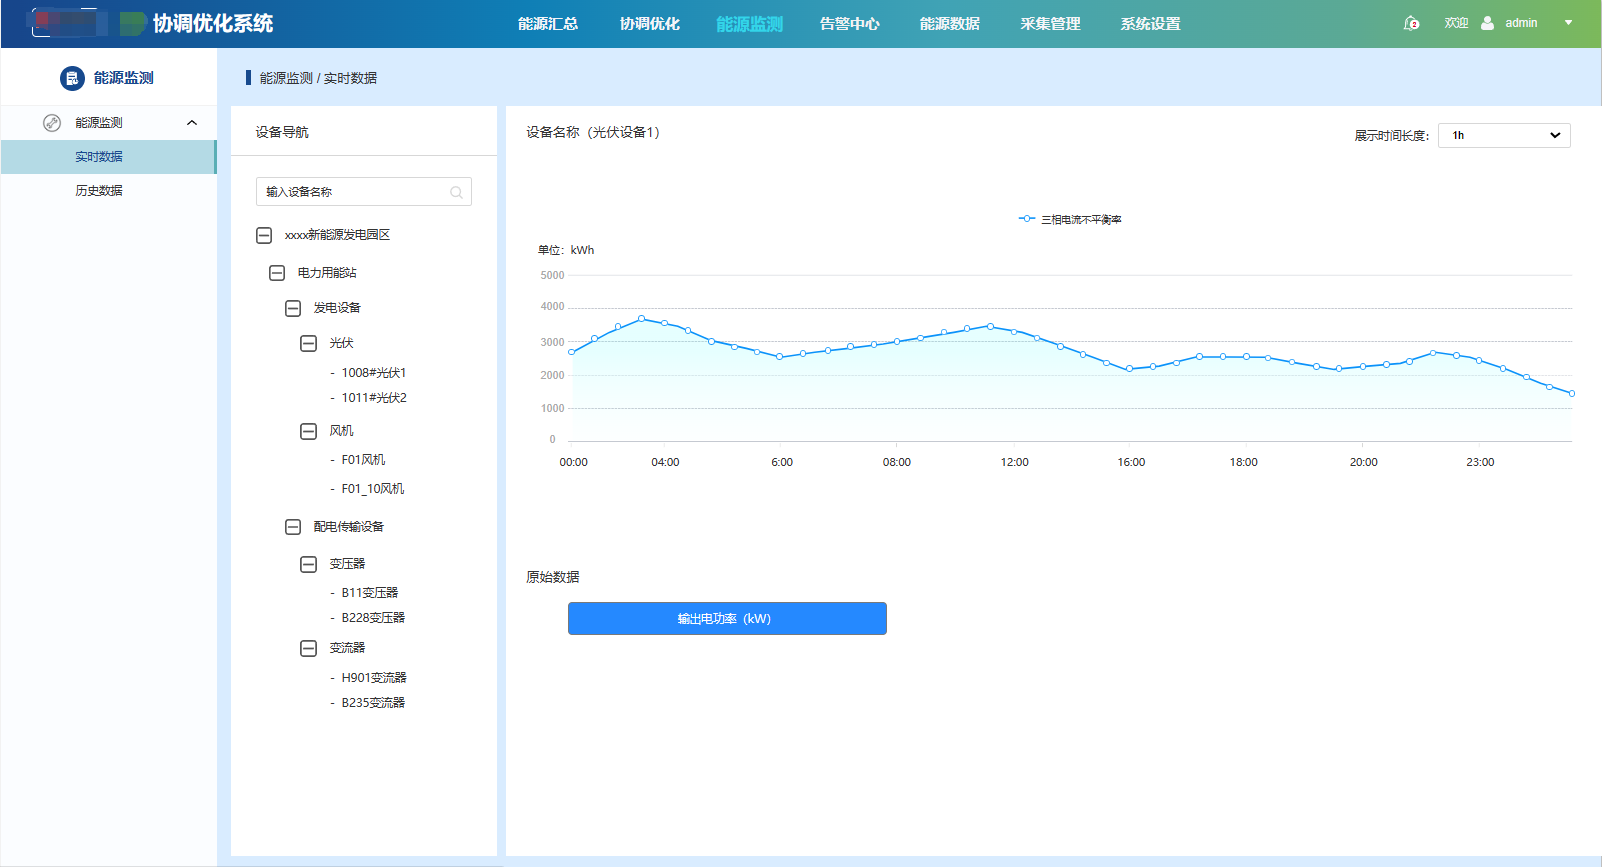1602x867 pixels.
Task: Select device B228变压器 in tree
Action: tap(373, 618)
